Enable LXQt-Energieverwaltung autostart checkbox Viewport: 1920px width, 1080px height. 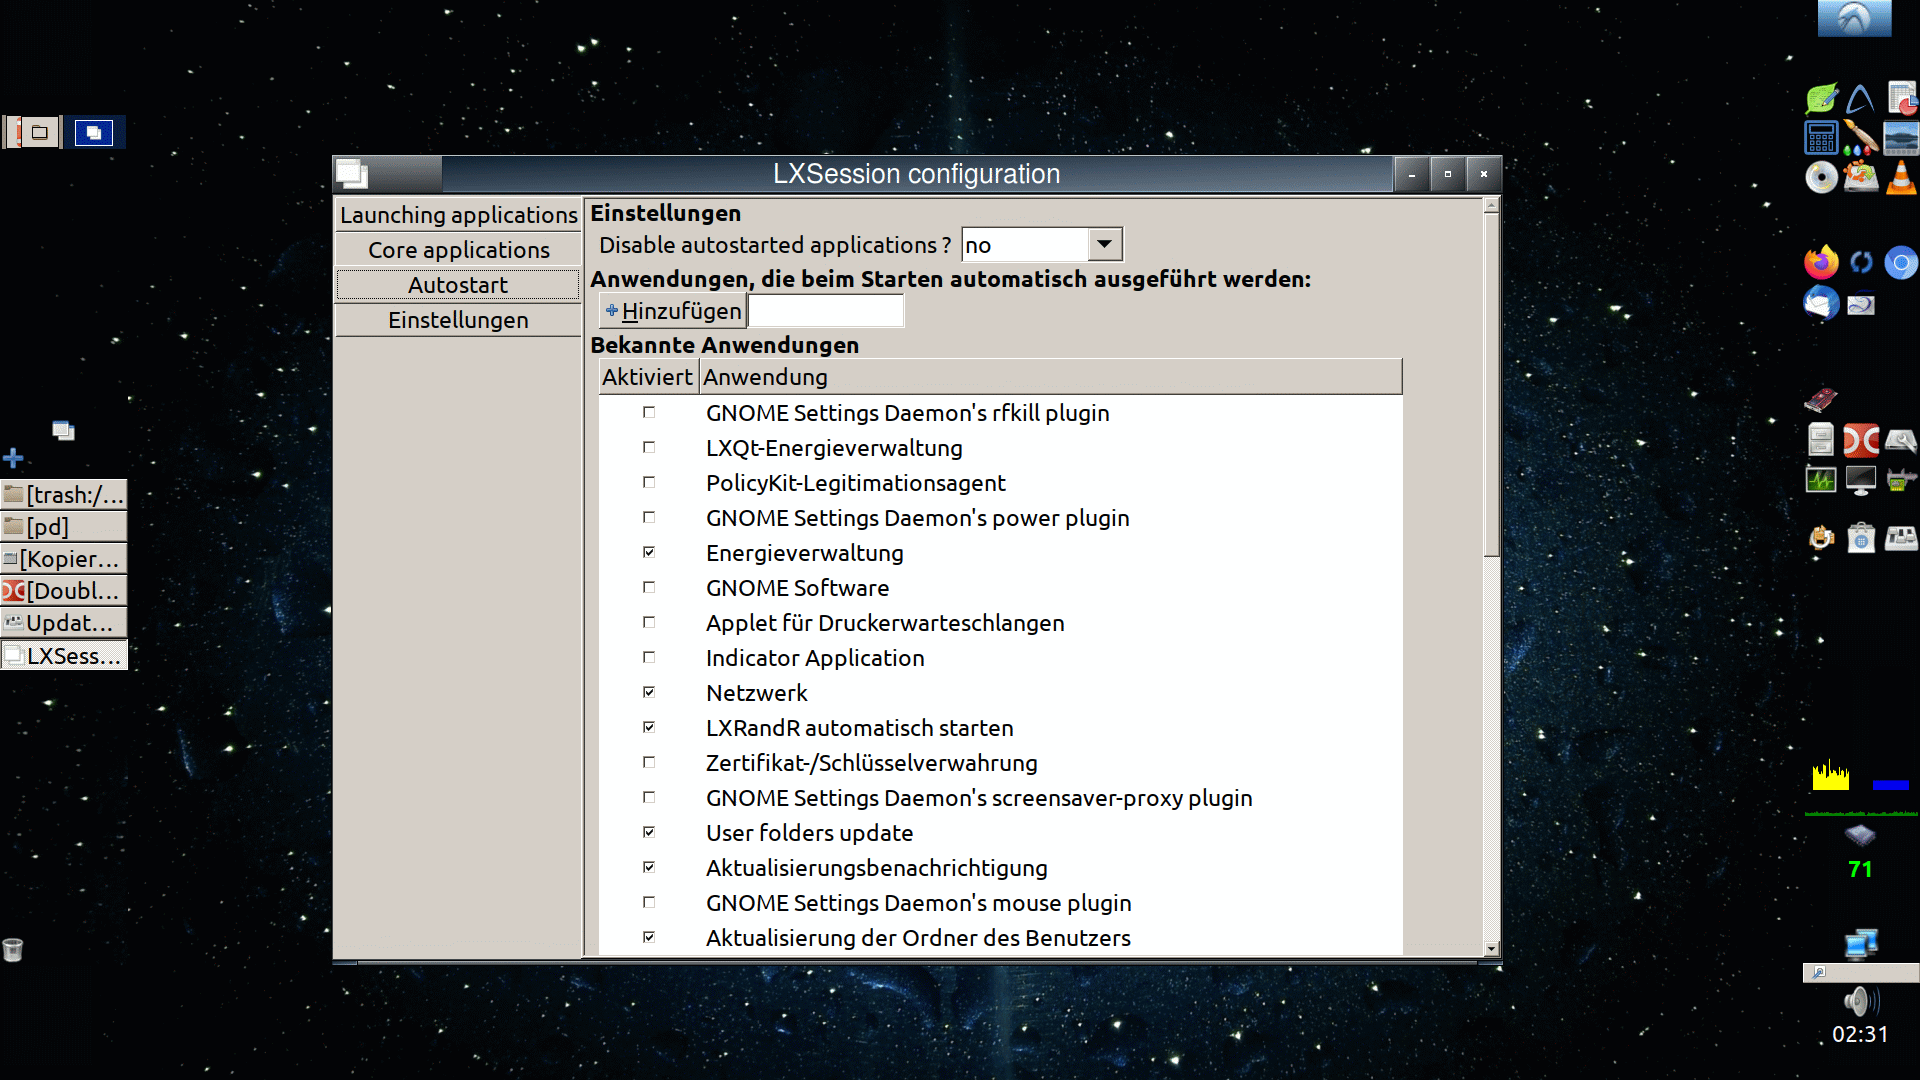coord(649,447)
